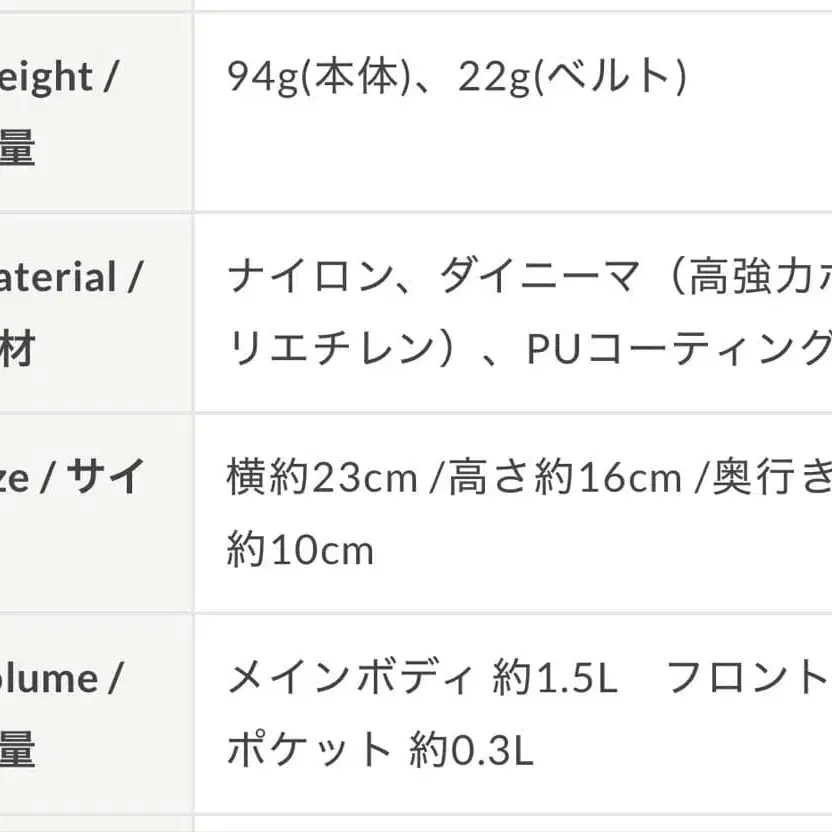The height and width of the screenshot is (832, 832).
Task: Click the ポケット 約0.3L text
Action: pos(380,750)
